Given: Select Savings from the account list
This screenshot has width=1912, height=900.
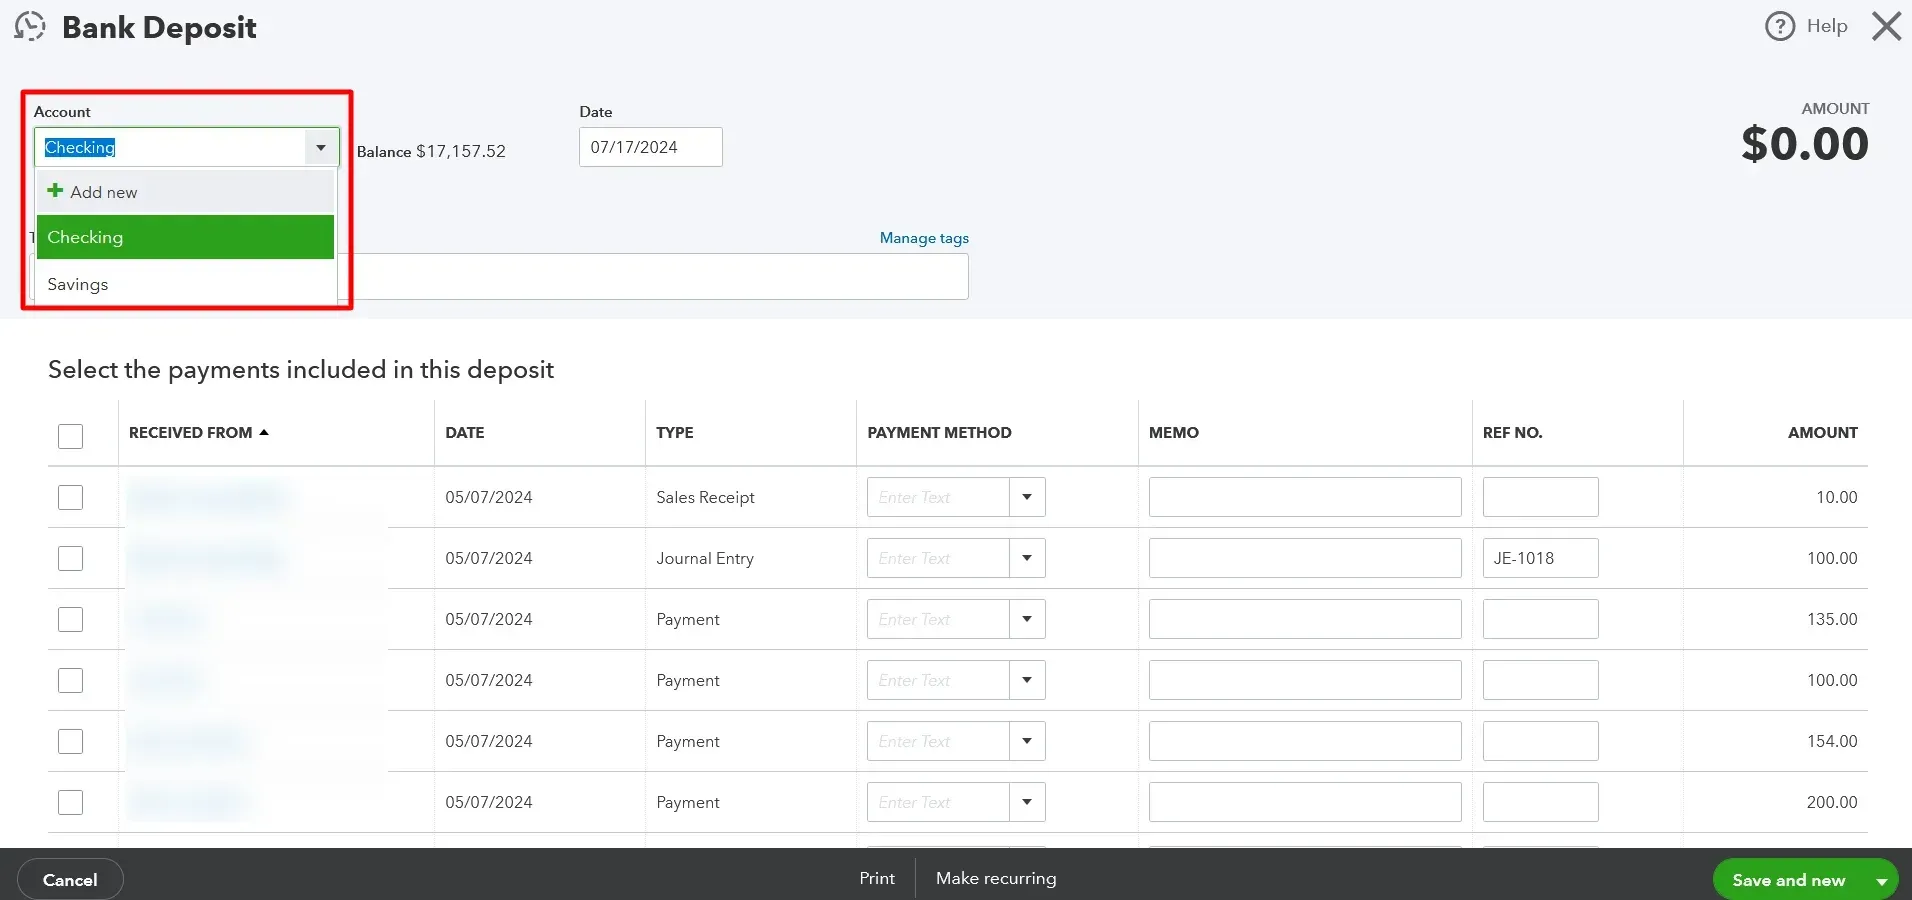Looking at the screenshot, I should pos(76,284).
